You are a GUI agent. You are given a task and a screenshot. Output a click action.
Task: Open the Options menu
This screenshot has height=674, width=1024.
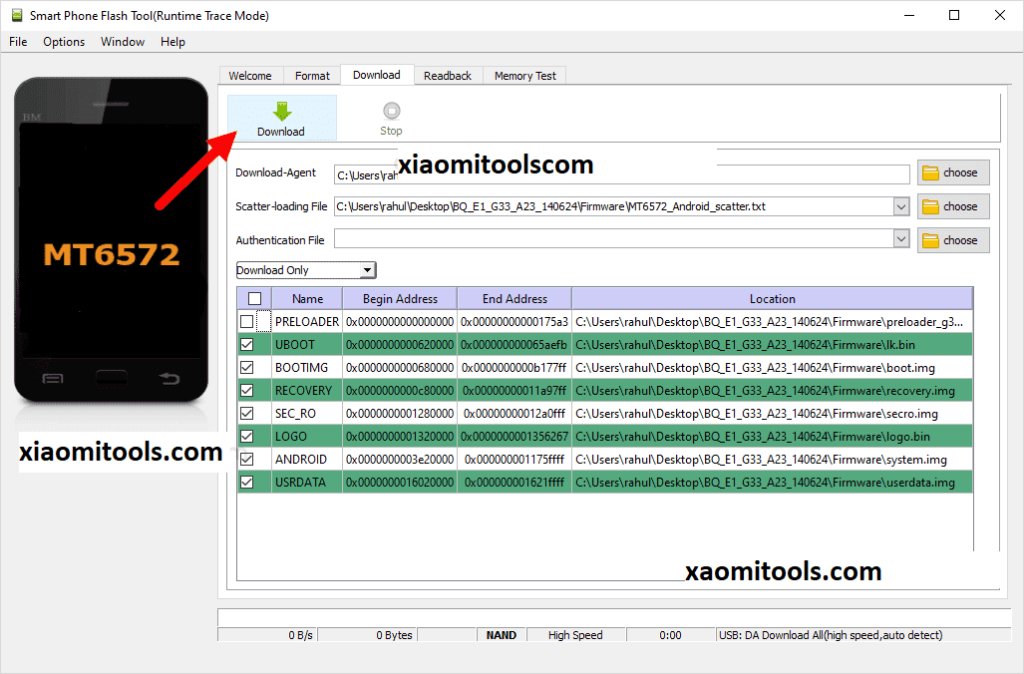(64, 42)
